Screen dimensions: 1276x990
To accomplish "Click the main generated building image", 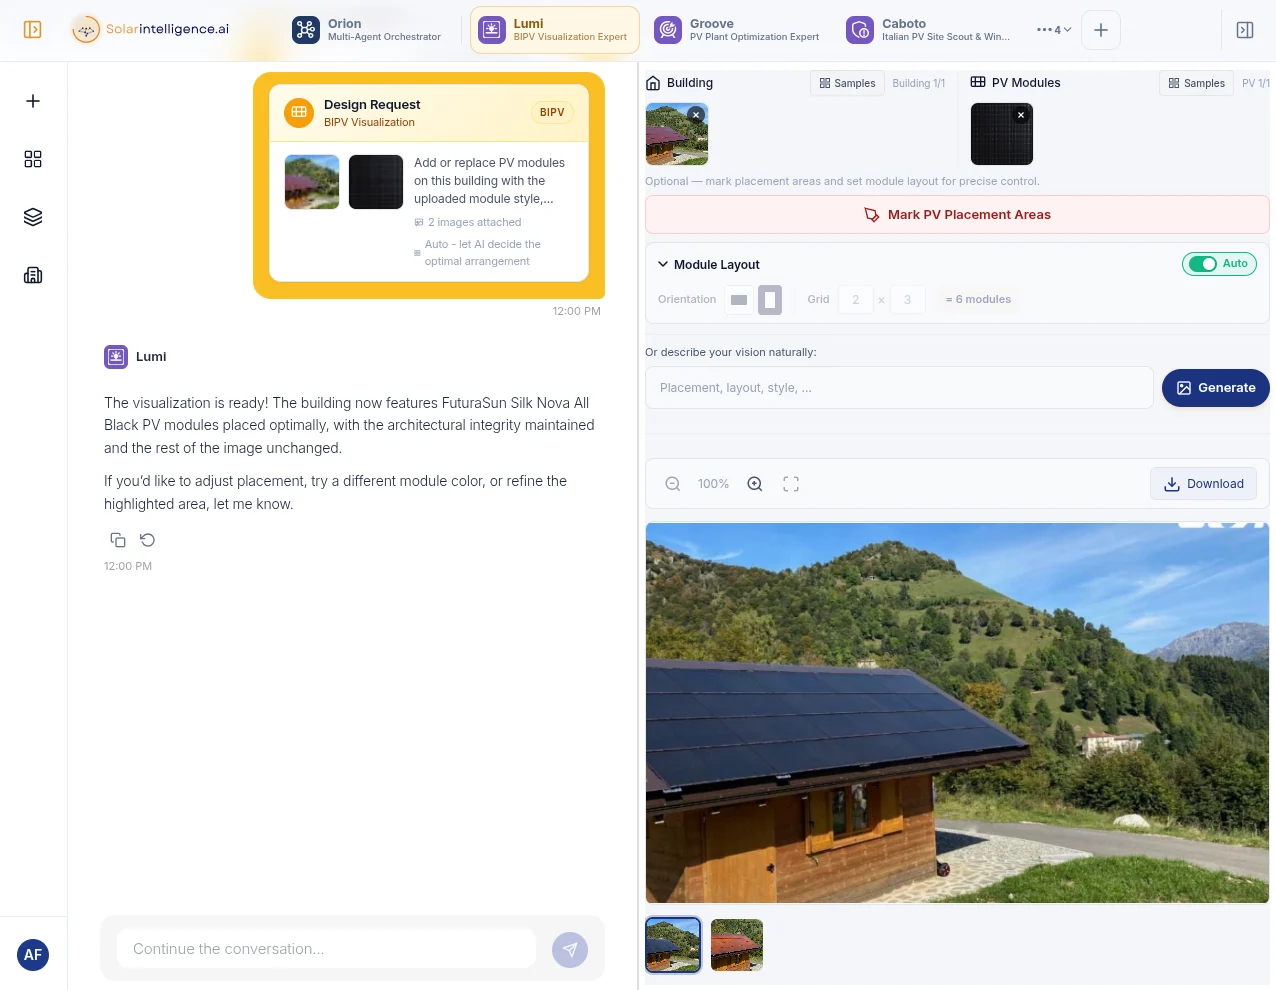I will tap(957, 713).
